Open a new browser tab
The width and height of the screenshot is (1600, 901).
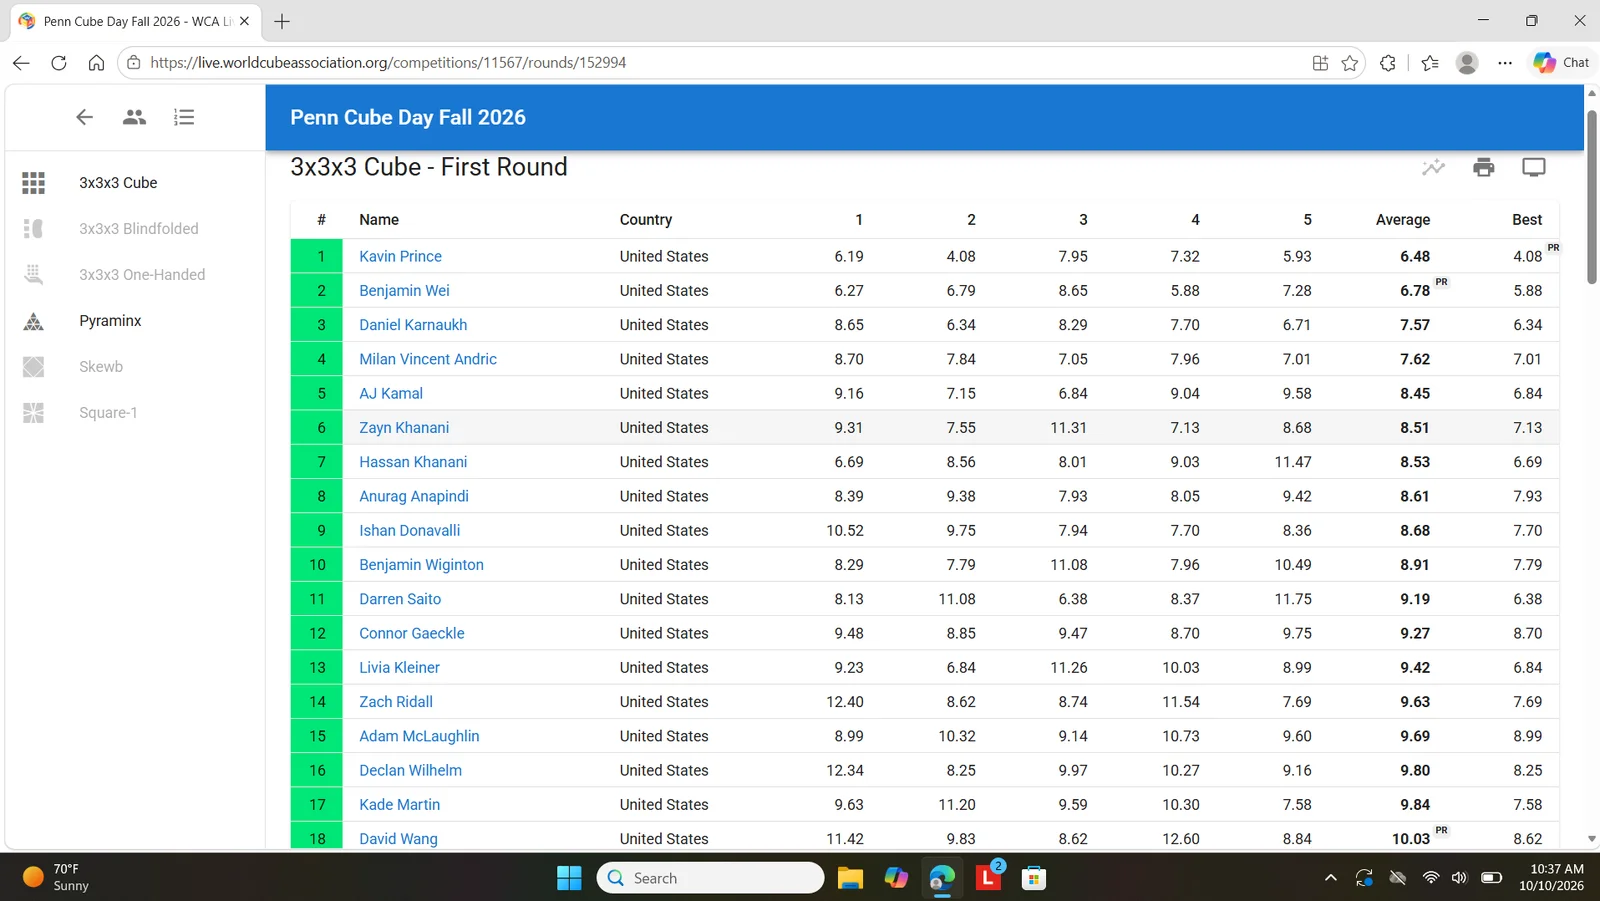coord(282,21)
